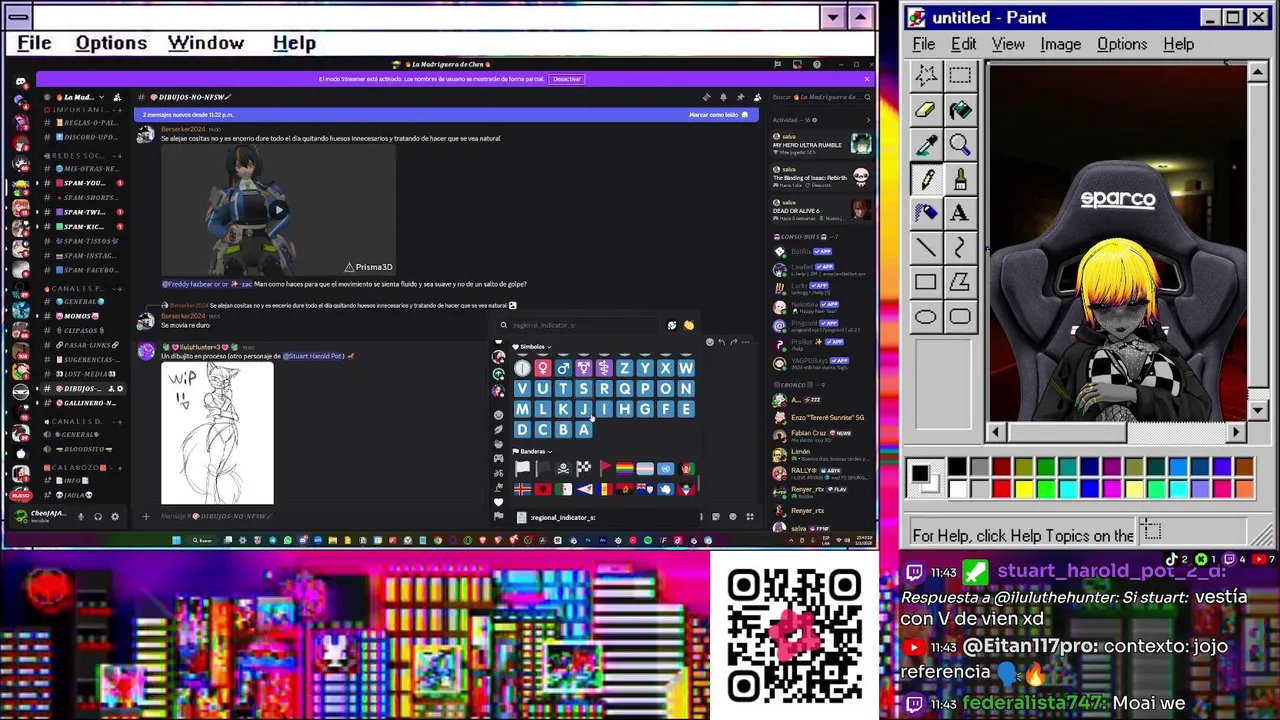Open Paint's View menu
Screen dimensions: 1280x720
(x=1008, y=44)
